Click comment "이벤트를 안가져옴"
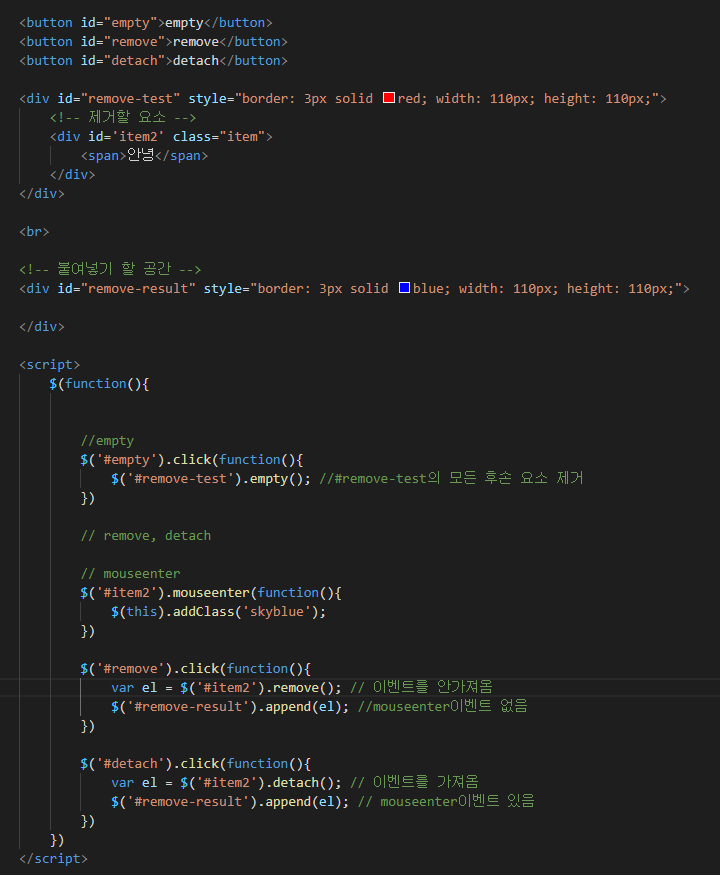 coord(433,687)
